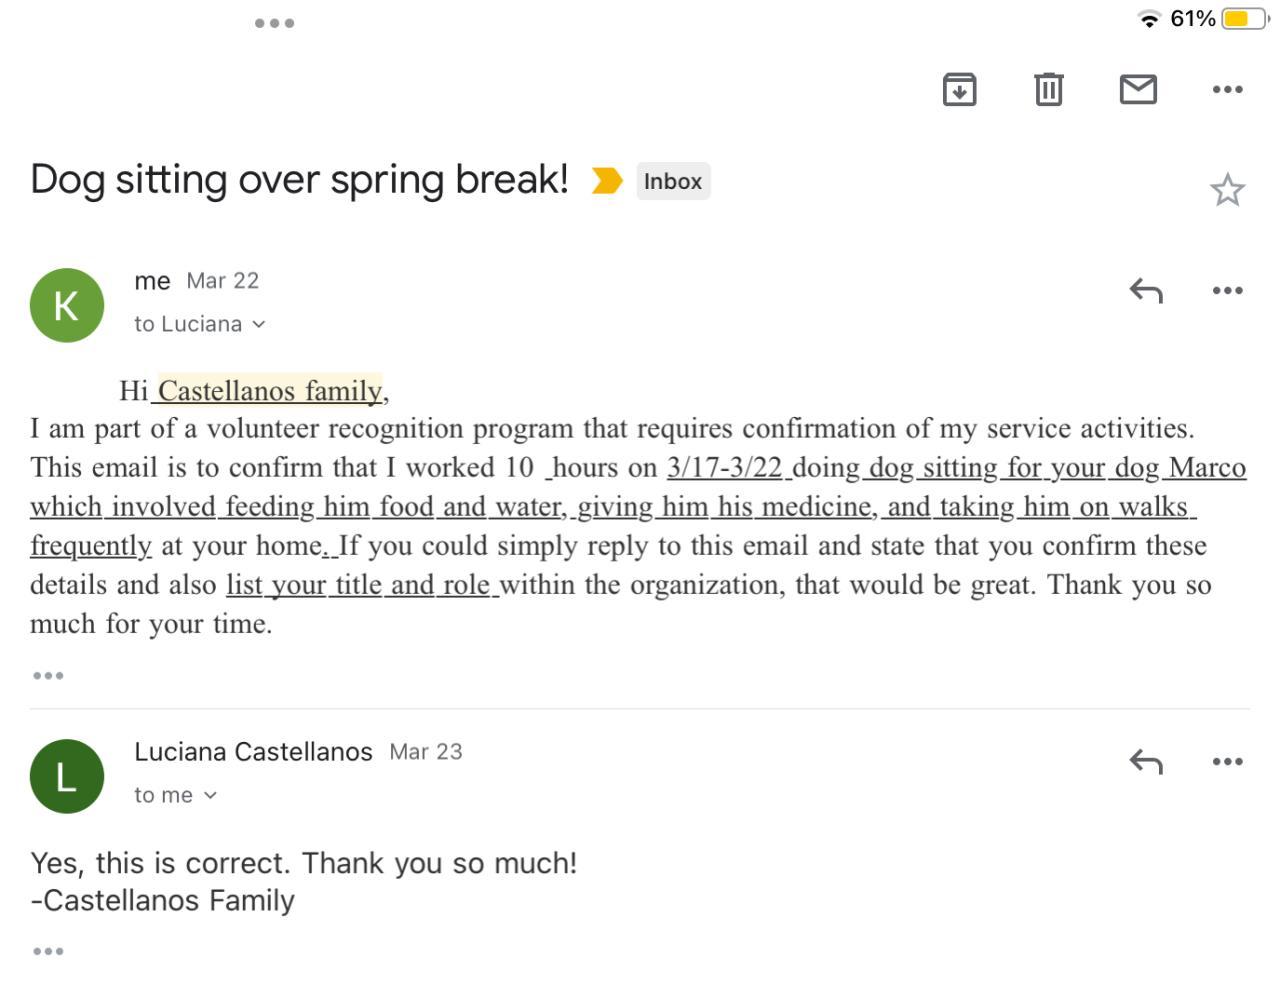Archive this email conversation

click(959, 90)
